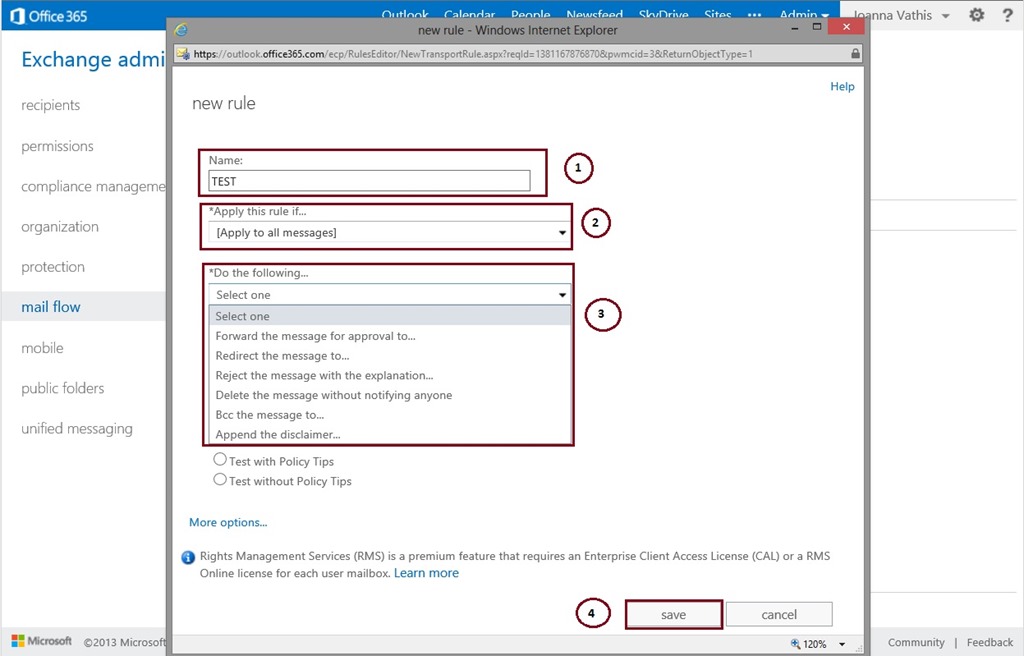1024x656 pixels.
Task: Click the zoom magnifier icon at 120%
Action: [x=796, y=644]
